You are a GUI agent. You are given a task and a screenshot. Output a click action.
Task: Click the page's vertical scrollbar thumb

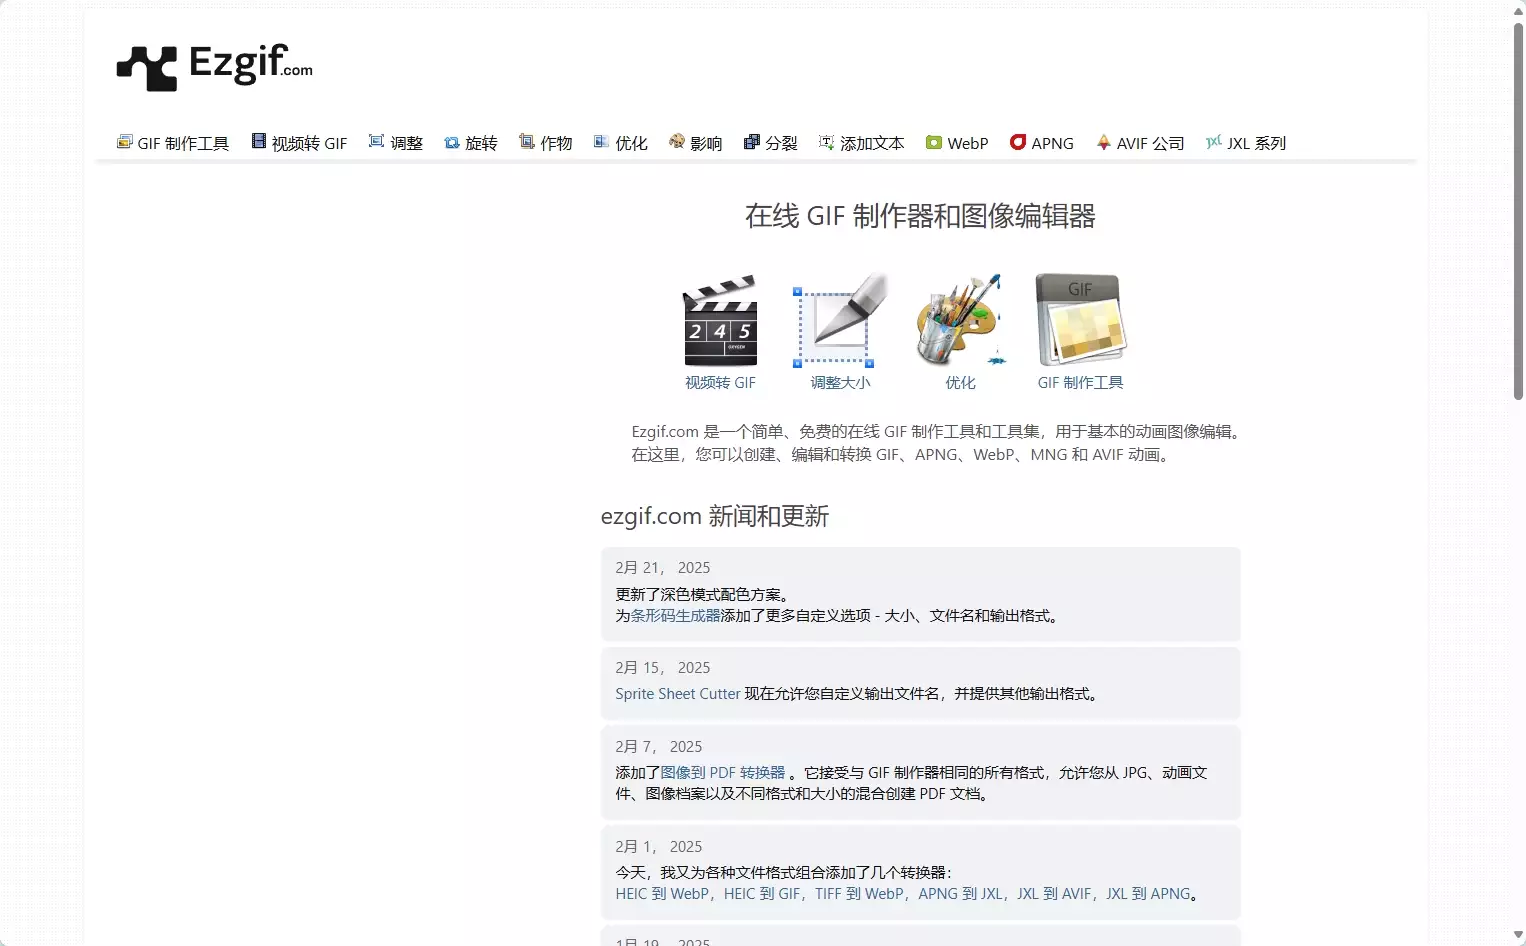[1518, 210]
